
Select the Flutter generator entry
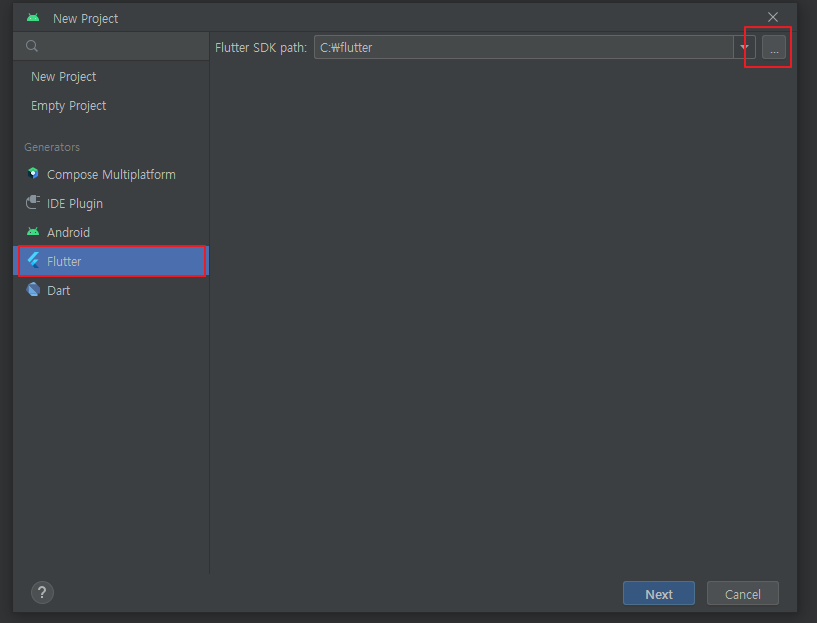point(111,261)
